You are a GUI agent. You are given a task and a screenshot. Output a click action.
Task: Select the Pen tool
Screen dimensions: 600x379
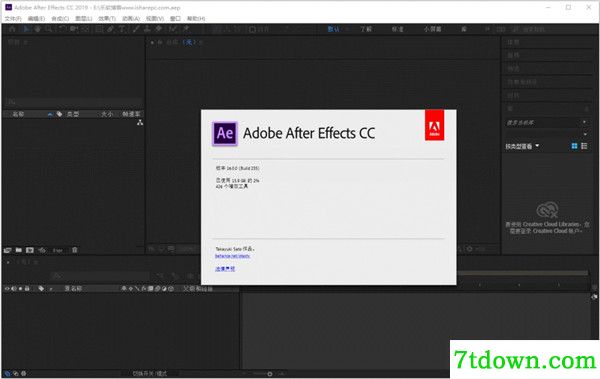coord(111,29)
